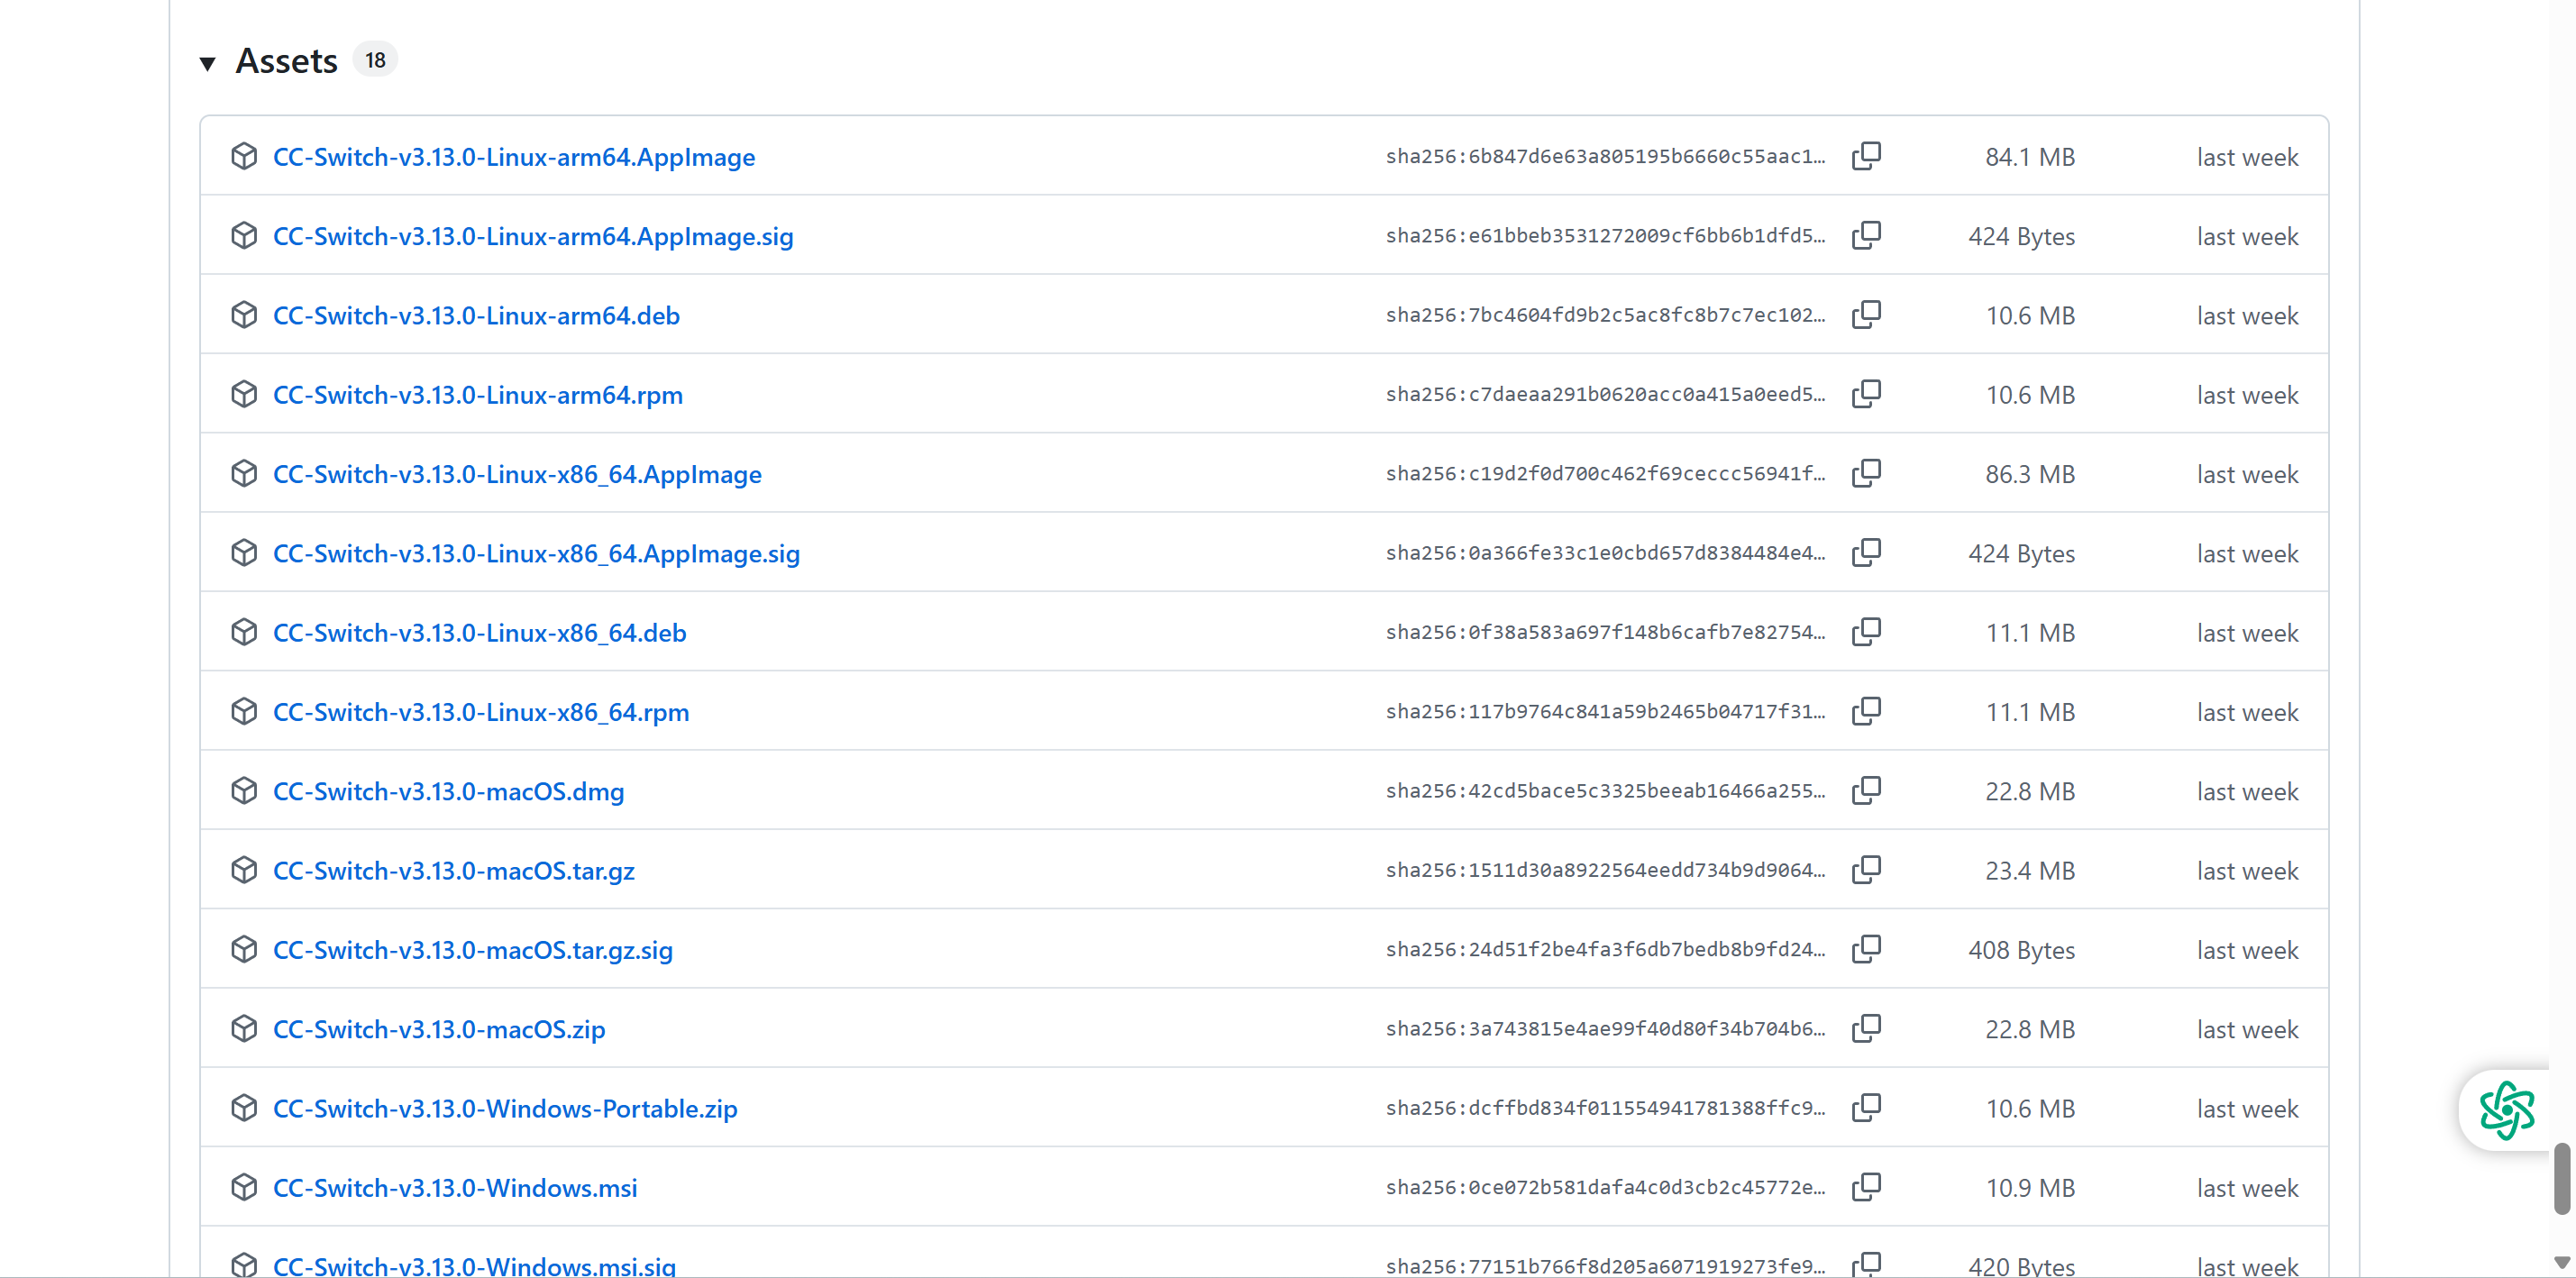The image size is (2576, 1278).
Task: Download CC-Switch-v3.13.0-Linux-arm64.deb
Action: (x=476, y=316)
